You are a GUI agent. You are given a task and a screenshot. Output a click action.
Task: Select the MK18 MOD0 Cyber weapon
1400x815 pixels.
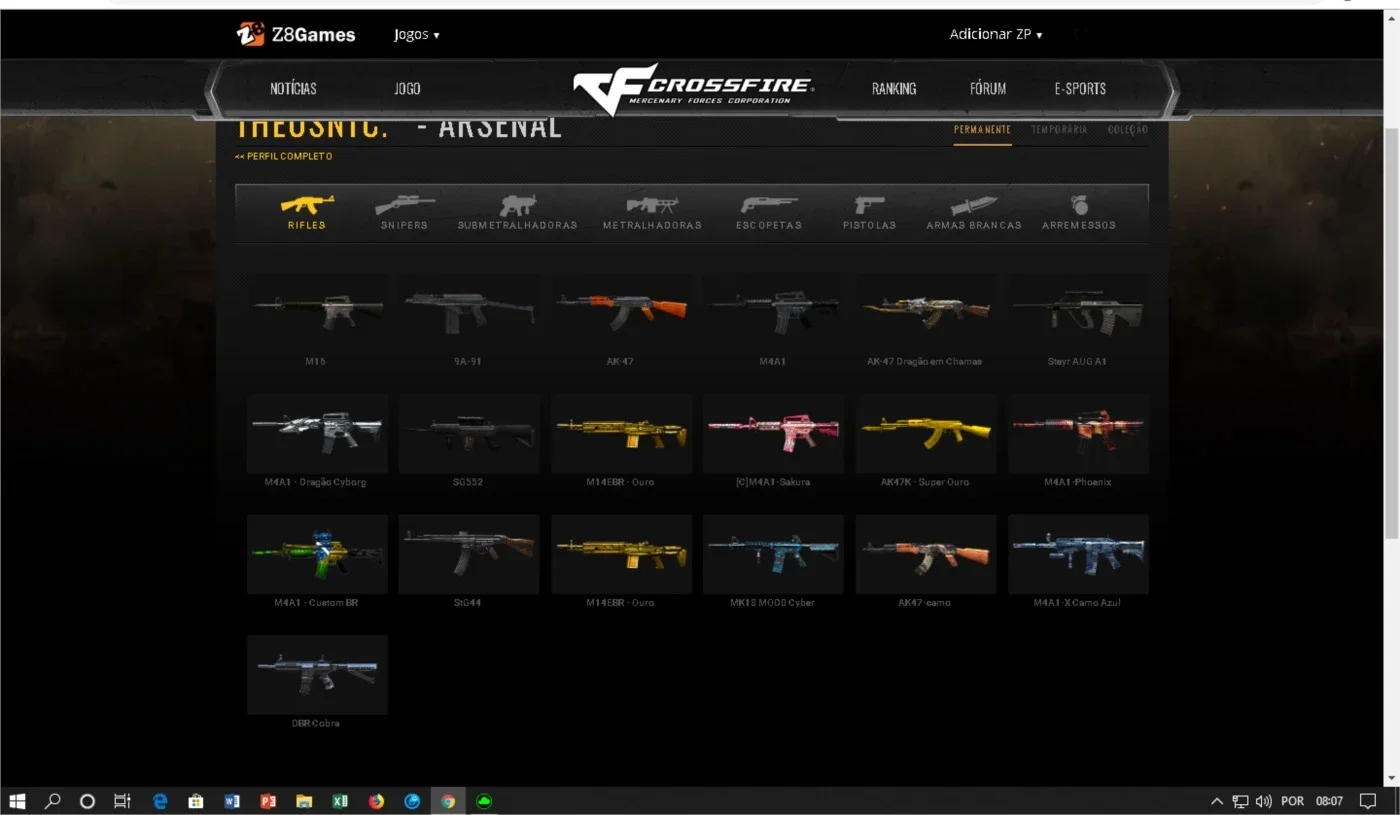pos(773,554)
